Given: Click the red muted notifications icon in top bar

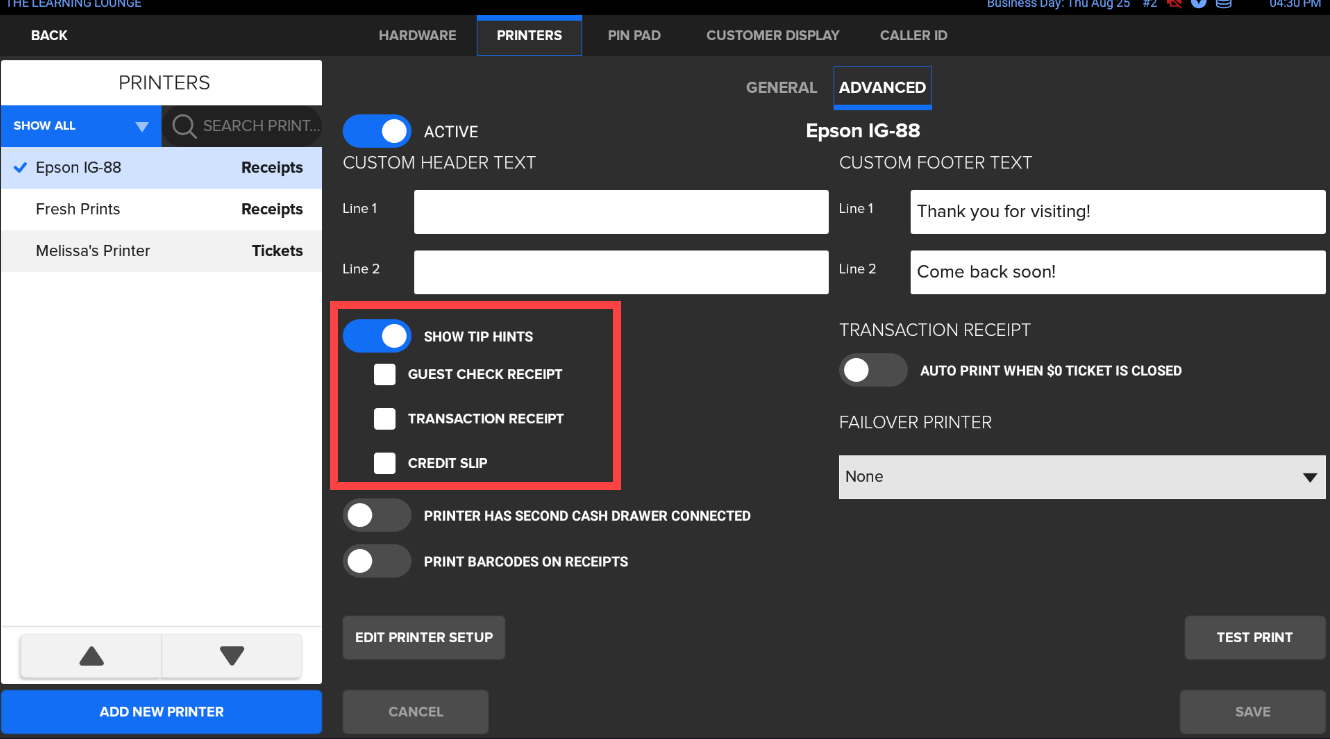Looking at the screenshot, I should (1174, 5).
